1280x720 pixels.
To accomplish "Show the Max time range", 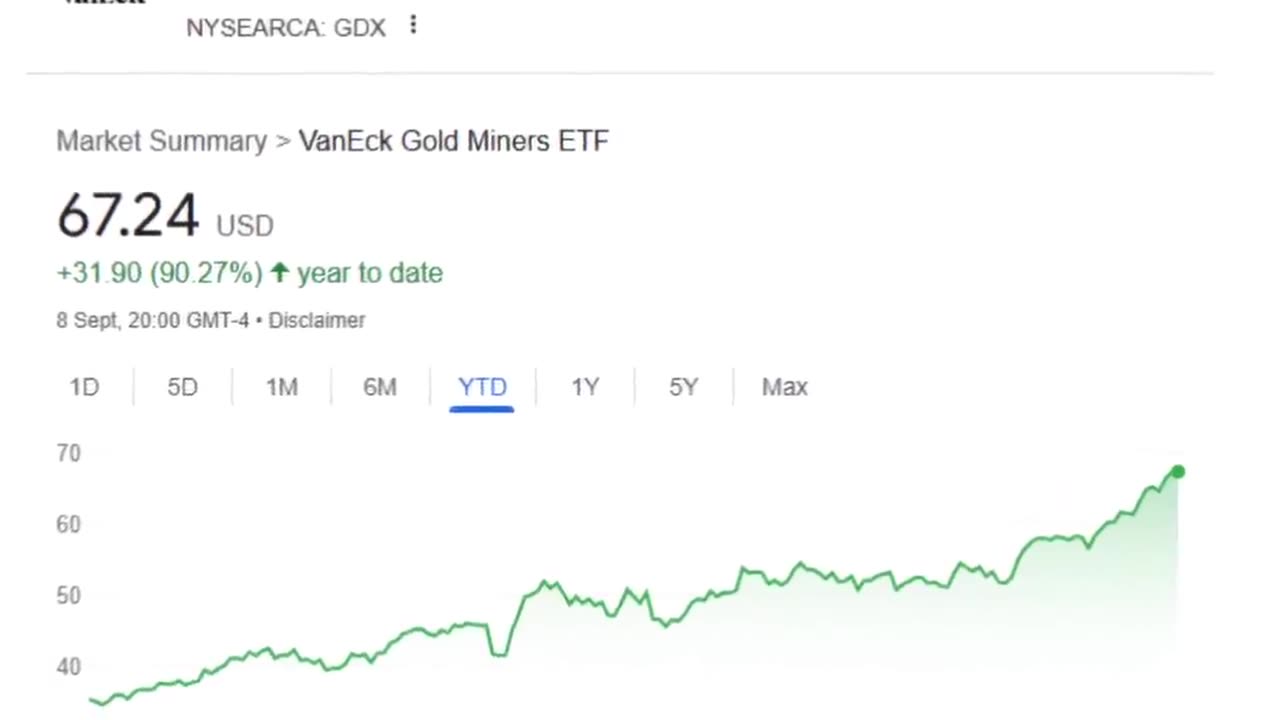I will [x=784, y=387].
